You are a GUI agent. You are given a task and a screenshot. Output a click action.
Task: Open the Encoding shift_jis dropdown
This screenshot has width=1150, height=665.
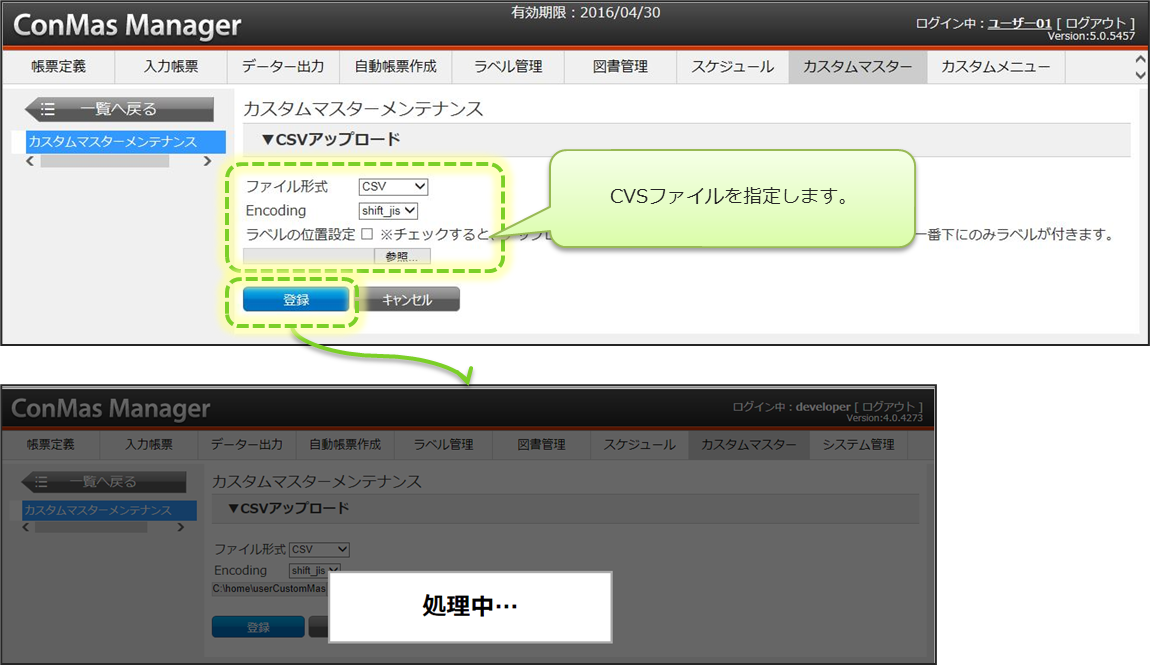click(x=388, y=211)
